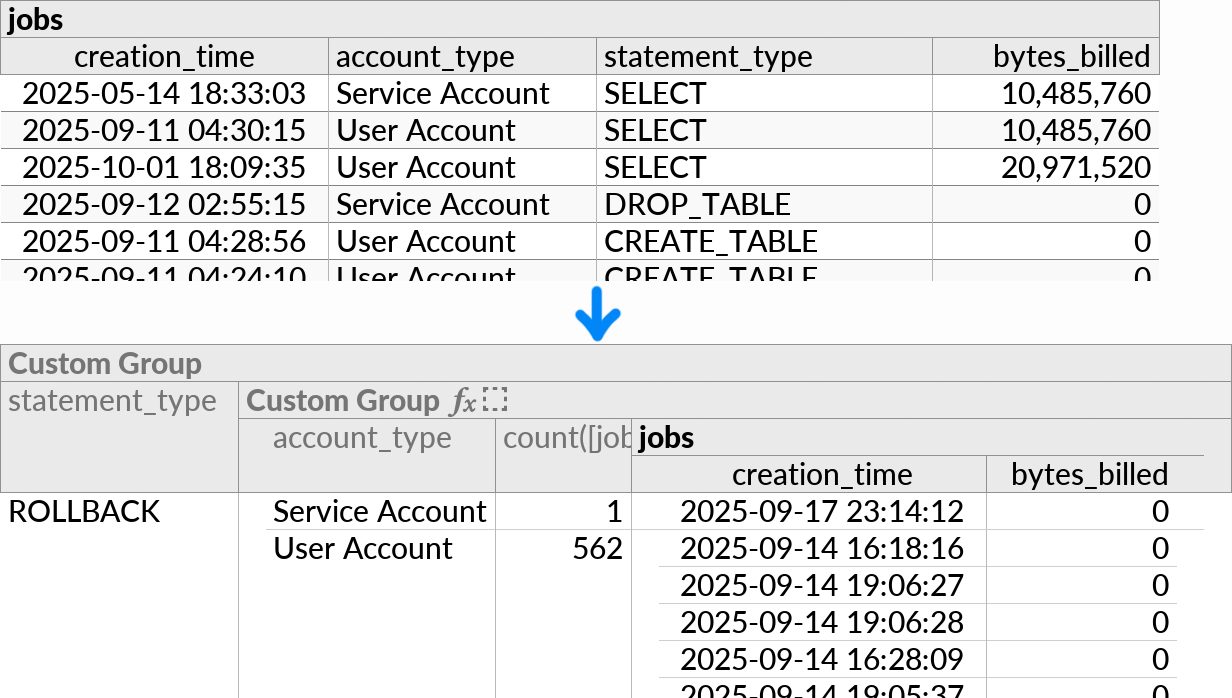Select the ROLLBACK row label
1232x698 pixels.
83,511
